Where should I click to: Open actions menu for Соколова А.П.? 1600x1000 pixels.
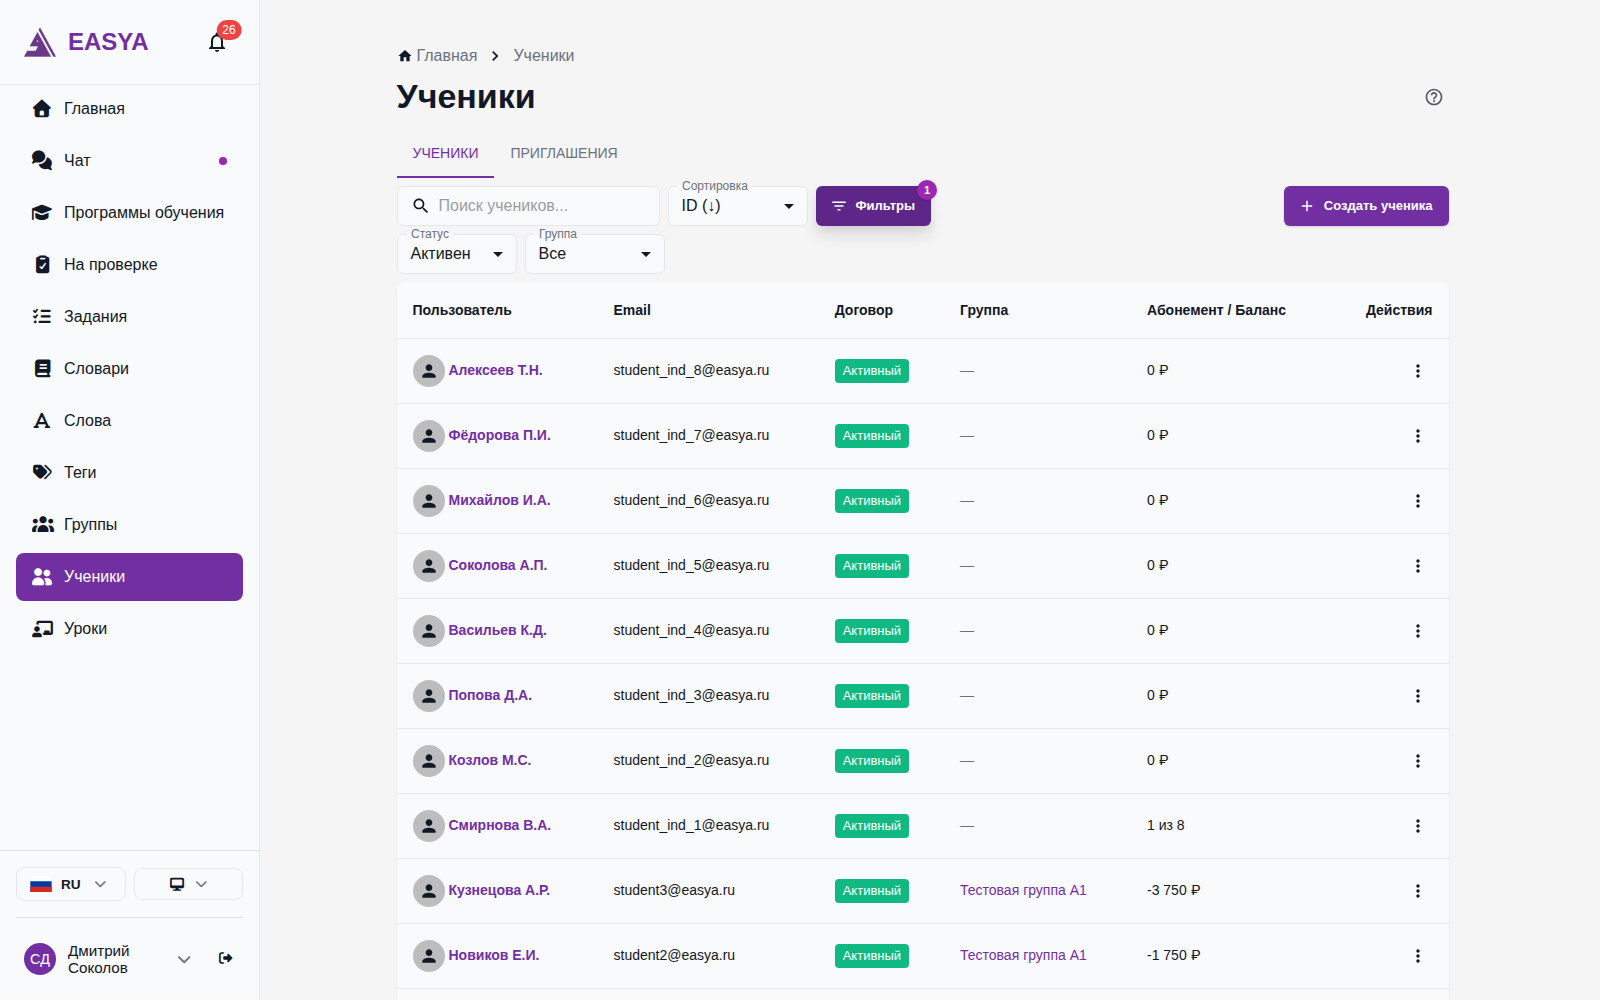1417,566
